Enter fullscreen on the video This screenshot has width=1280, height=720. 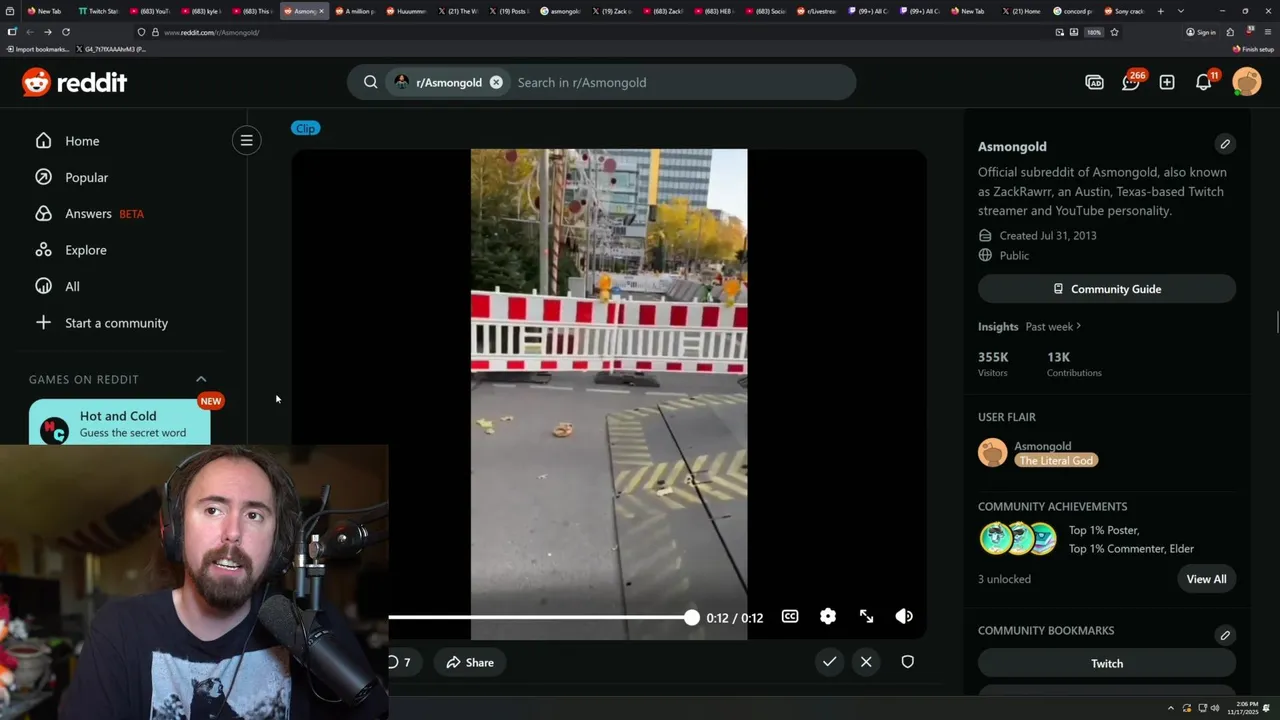866,616
